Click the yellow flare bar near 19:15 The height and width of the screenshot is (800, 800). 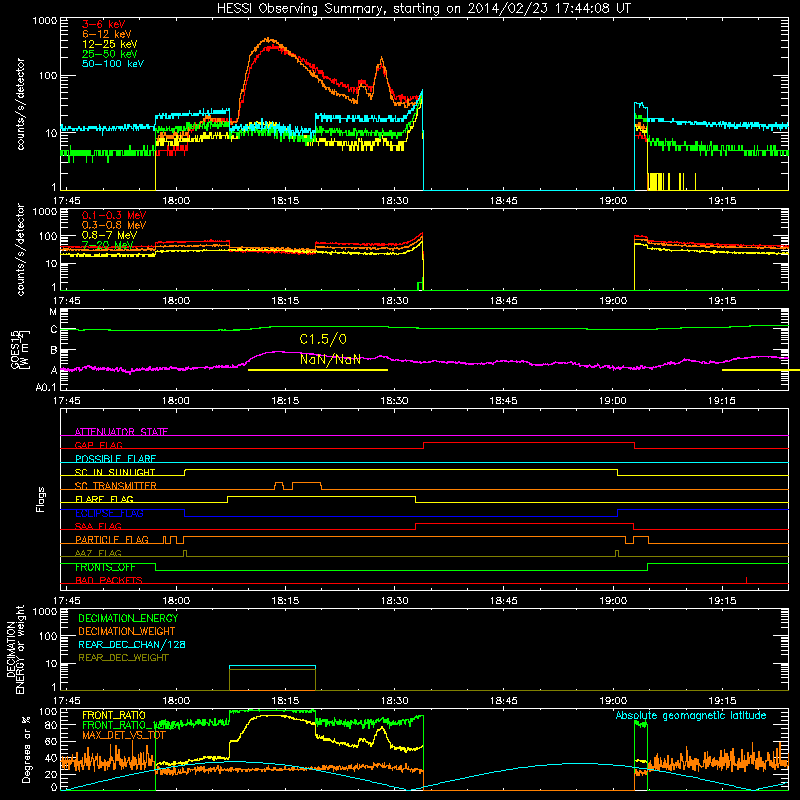pyautogui.click(x=761, y=370)
